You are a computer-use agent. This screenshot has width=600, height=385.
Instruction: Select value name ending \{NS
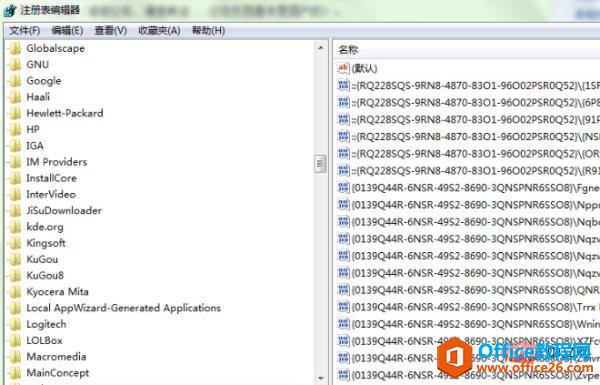[475, 136]
